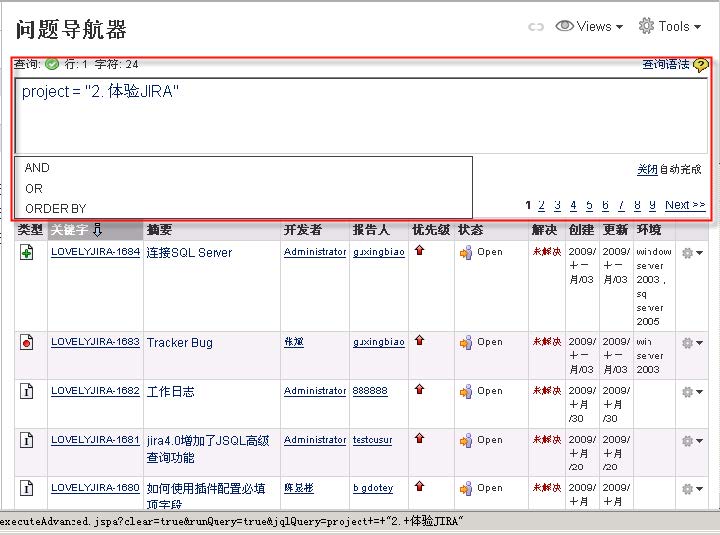Open the Views dropdown menu
Viewport: 720px width, 535px height.
[589, 26]
